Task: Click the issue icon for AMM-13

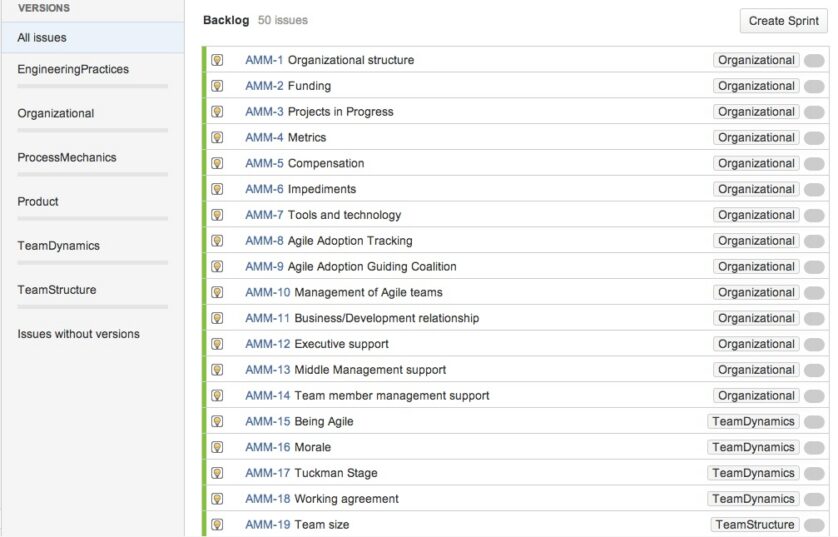Action: (217, 370)
